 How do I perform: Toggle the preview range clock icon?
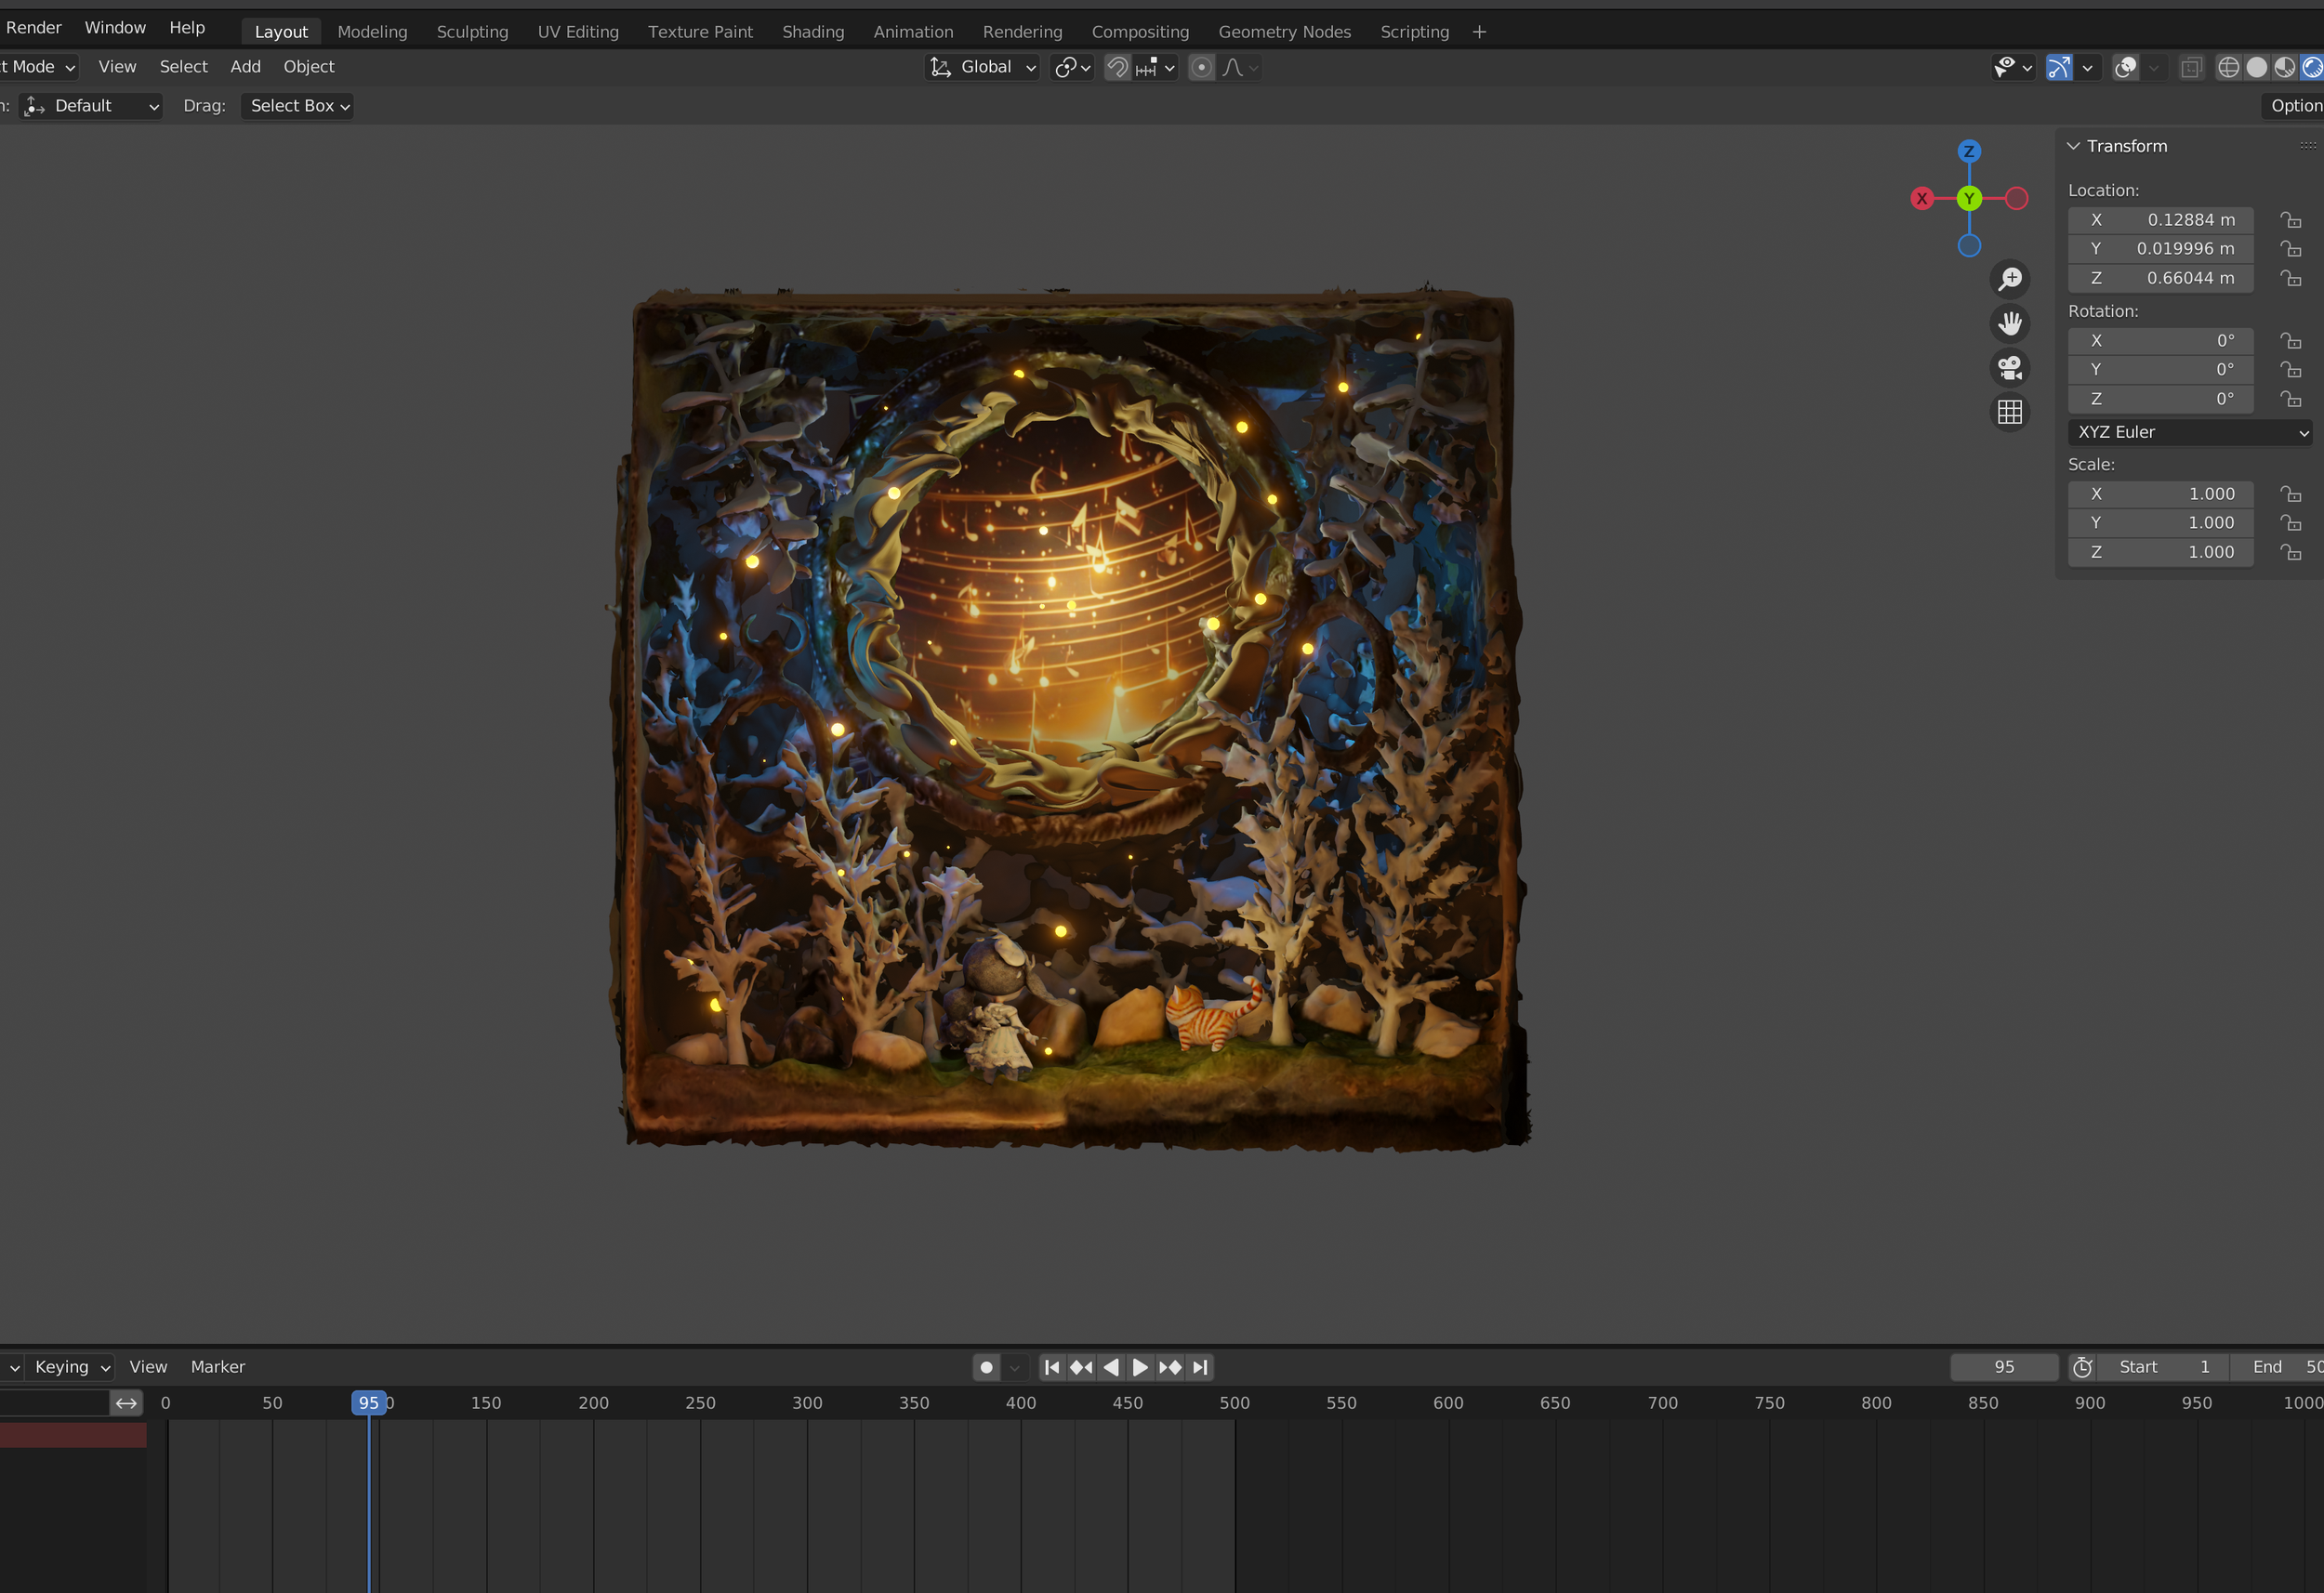click(x=2083, y=1367)
